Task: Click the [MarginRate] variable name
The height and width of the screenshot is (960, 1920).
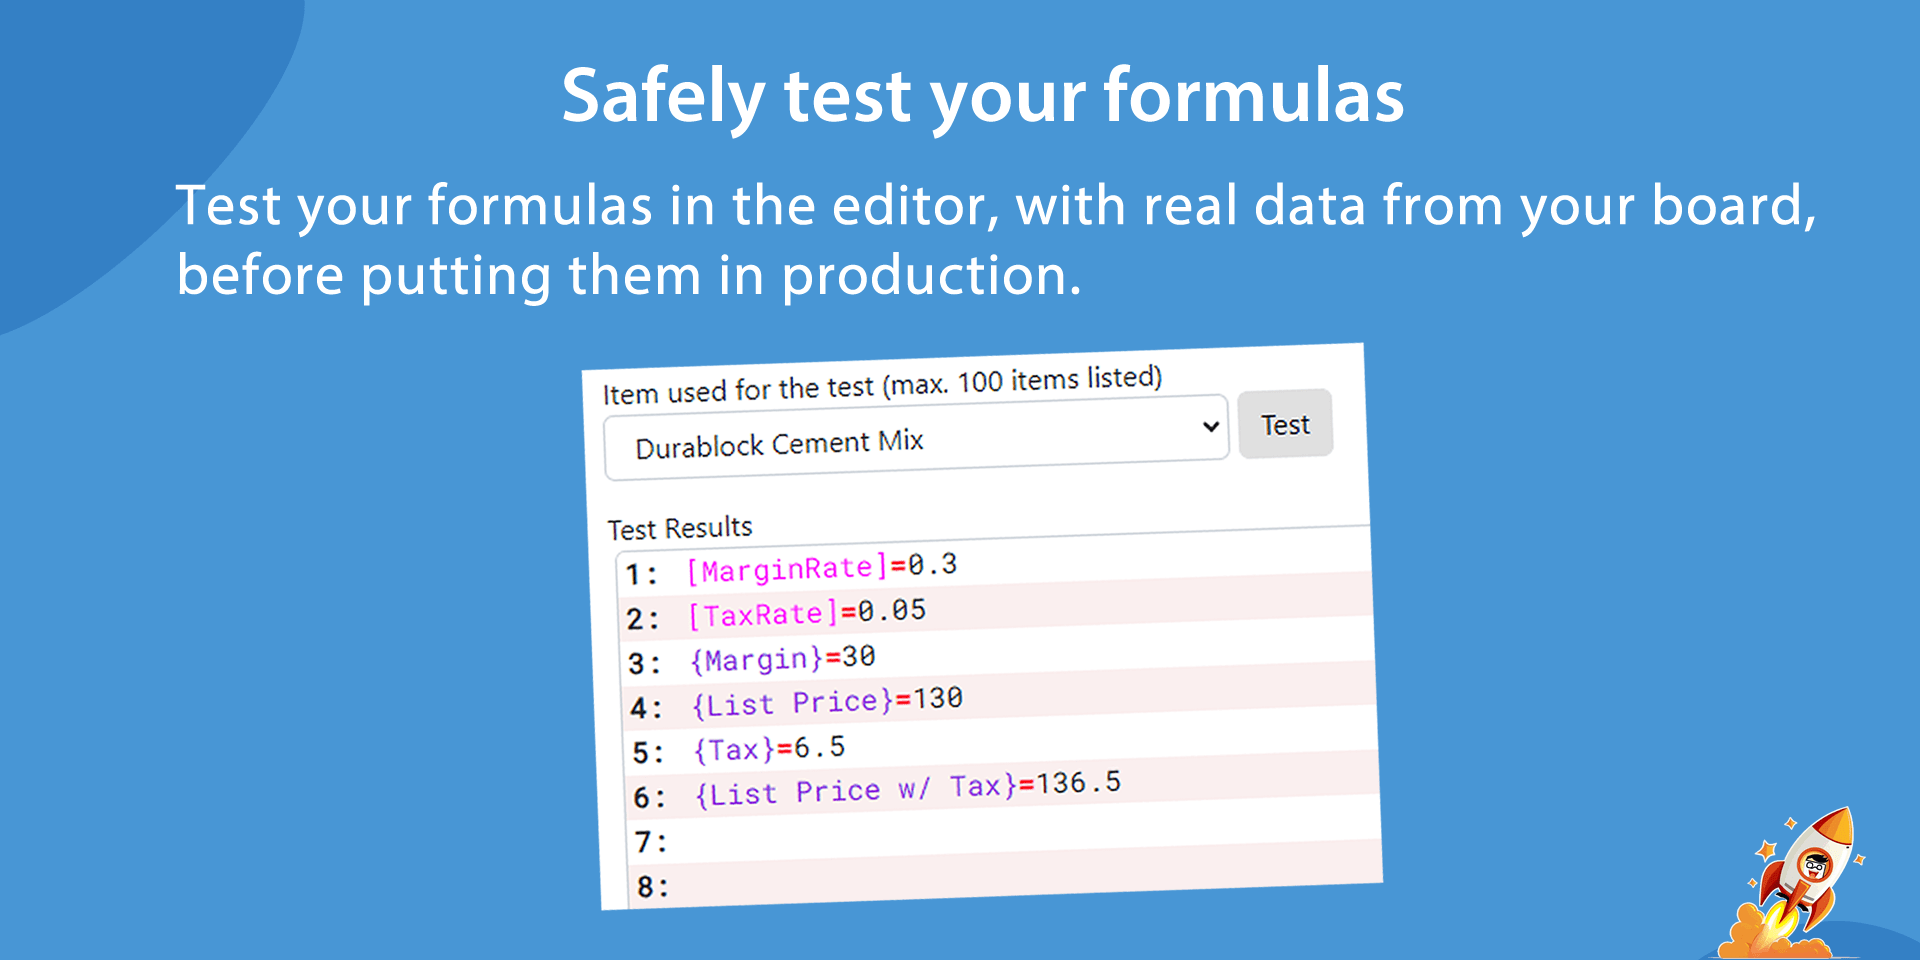Action: coord(788,569)
